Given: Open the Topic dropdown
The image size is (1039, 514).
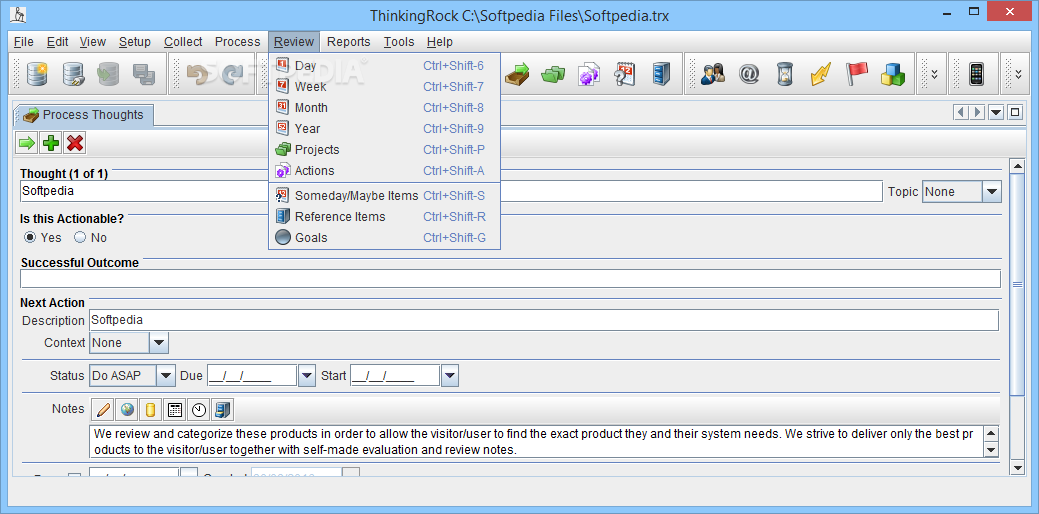Looking at the screenshot, I should (x=991, y=192).
